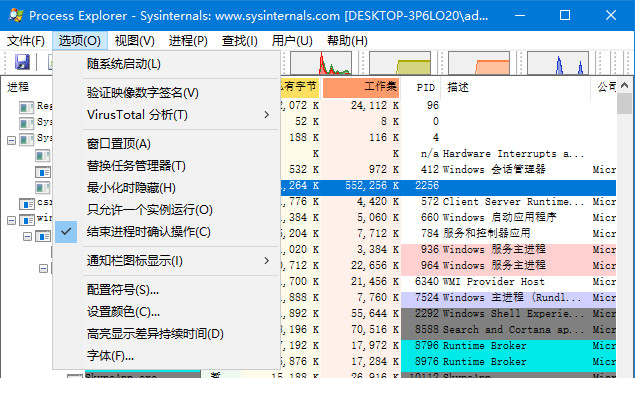The width and height of the screenshot is (635, 393).
Task: Enable 窗口置顶(A) always on top
Action: (x=167, y=144)
